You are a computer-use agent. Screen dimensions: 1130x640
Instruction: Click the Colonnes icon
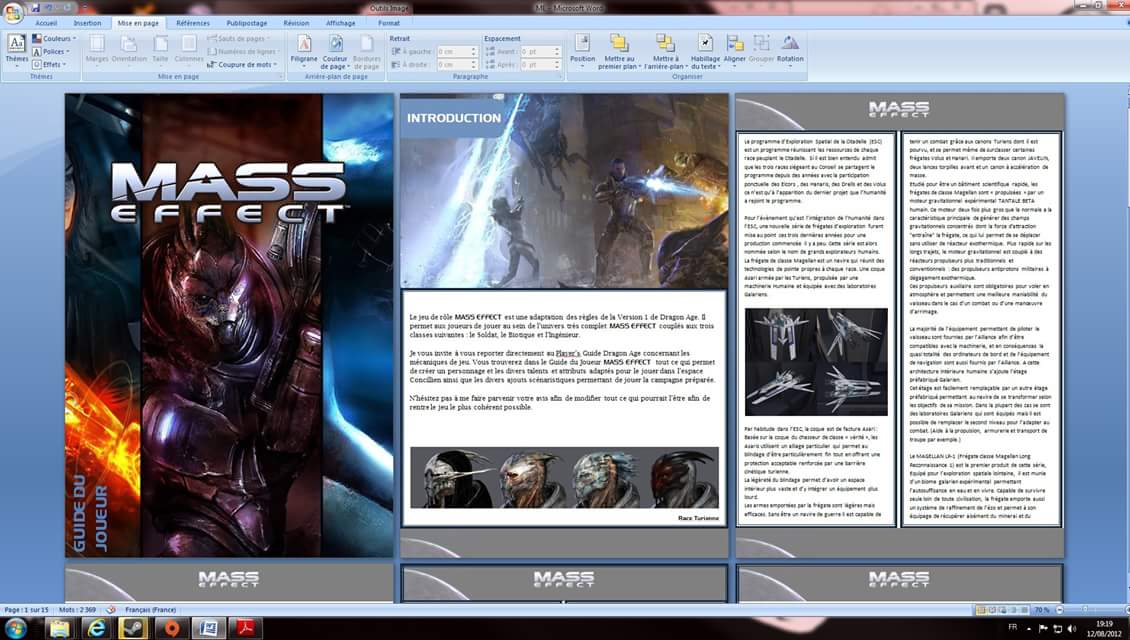tap(189, 49)
